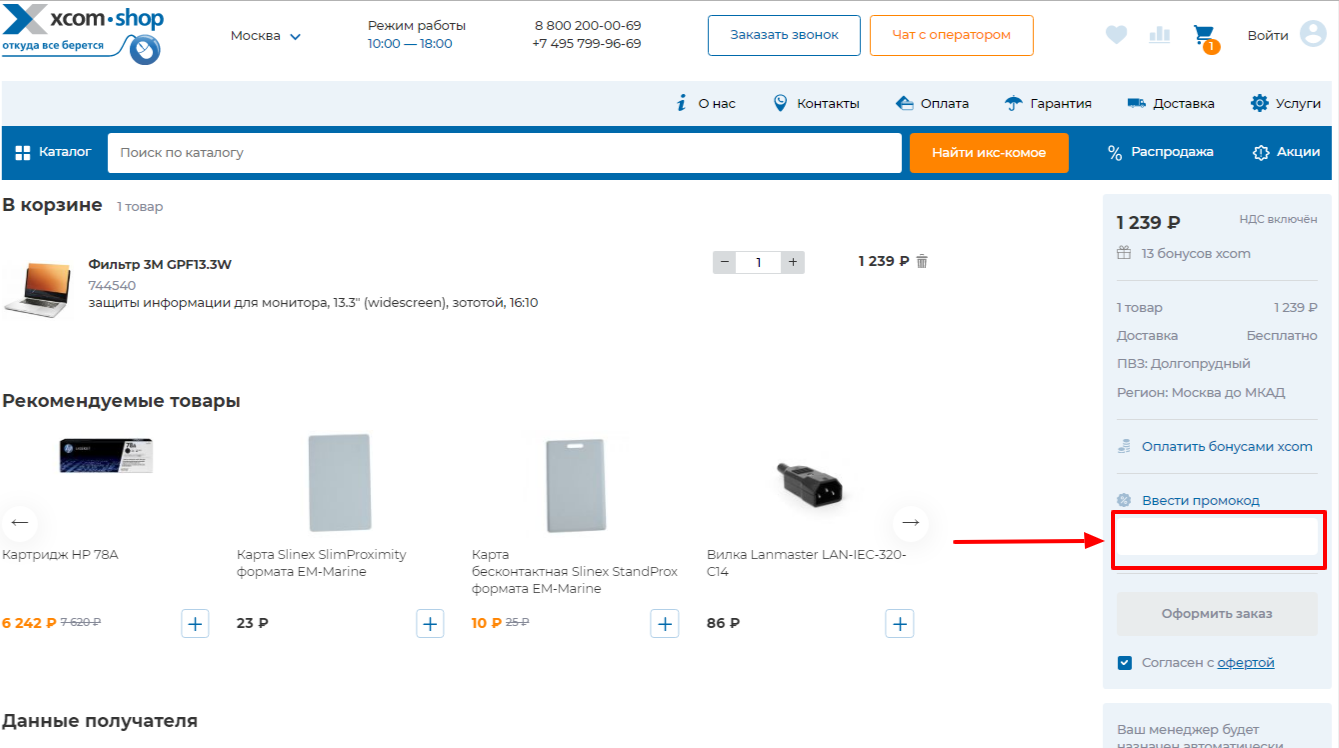Open Чат с оператором

951,35
